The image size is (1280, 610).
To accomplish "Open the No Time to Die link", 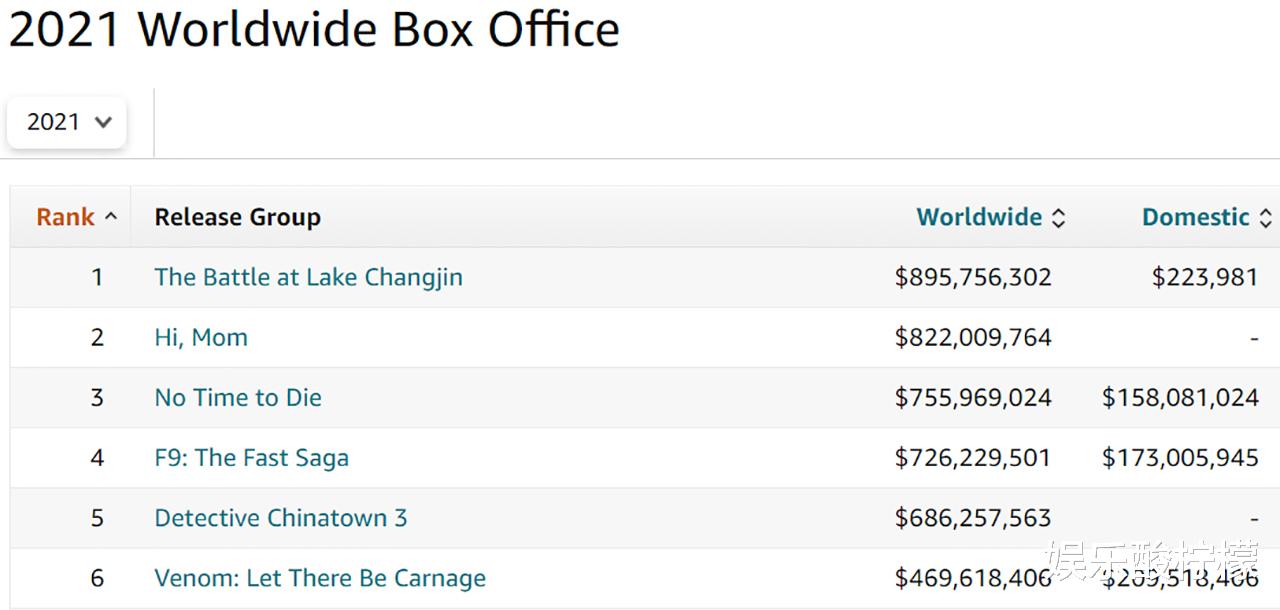I will 238,397.
